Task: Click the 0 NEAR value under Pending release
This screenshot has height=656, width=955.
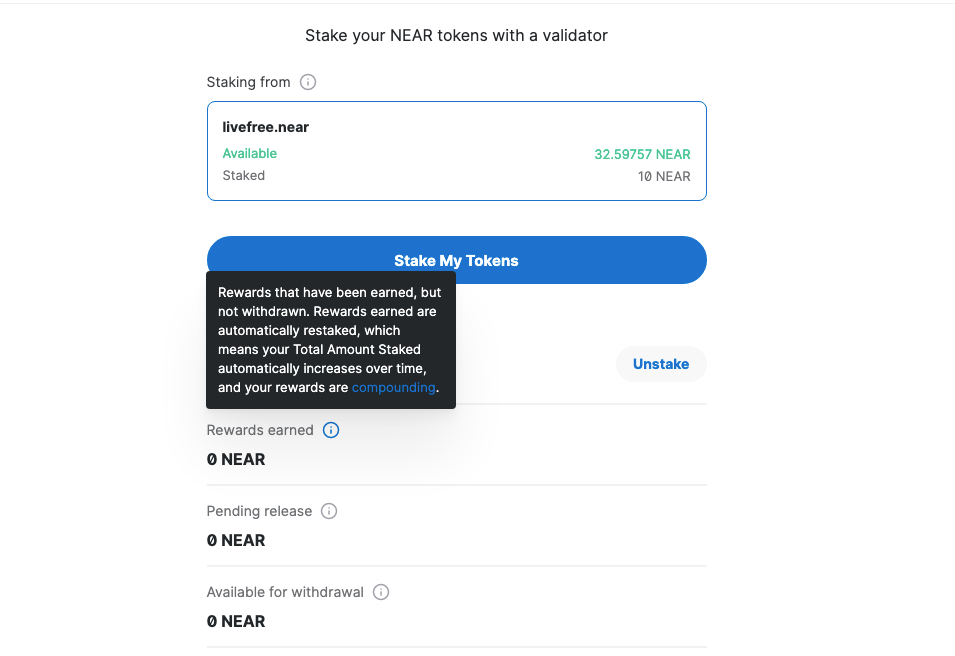Action: 236,541
